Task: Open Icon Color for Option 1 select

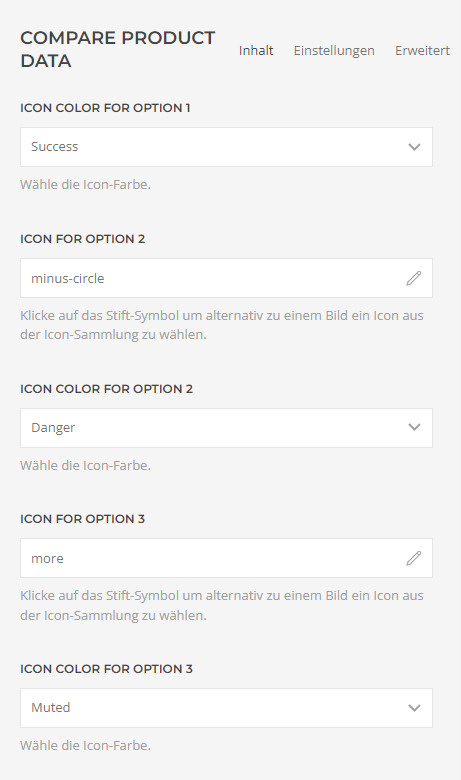Action: click(x=226, y=147)
